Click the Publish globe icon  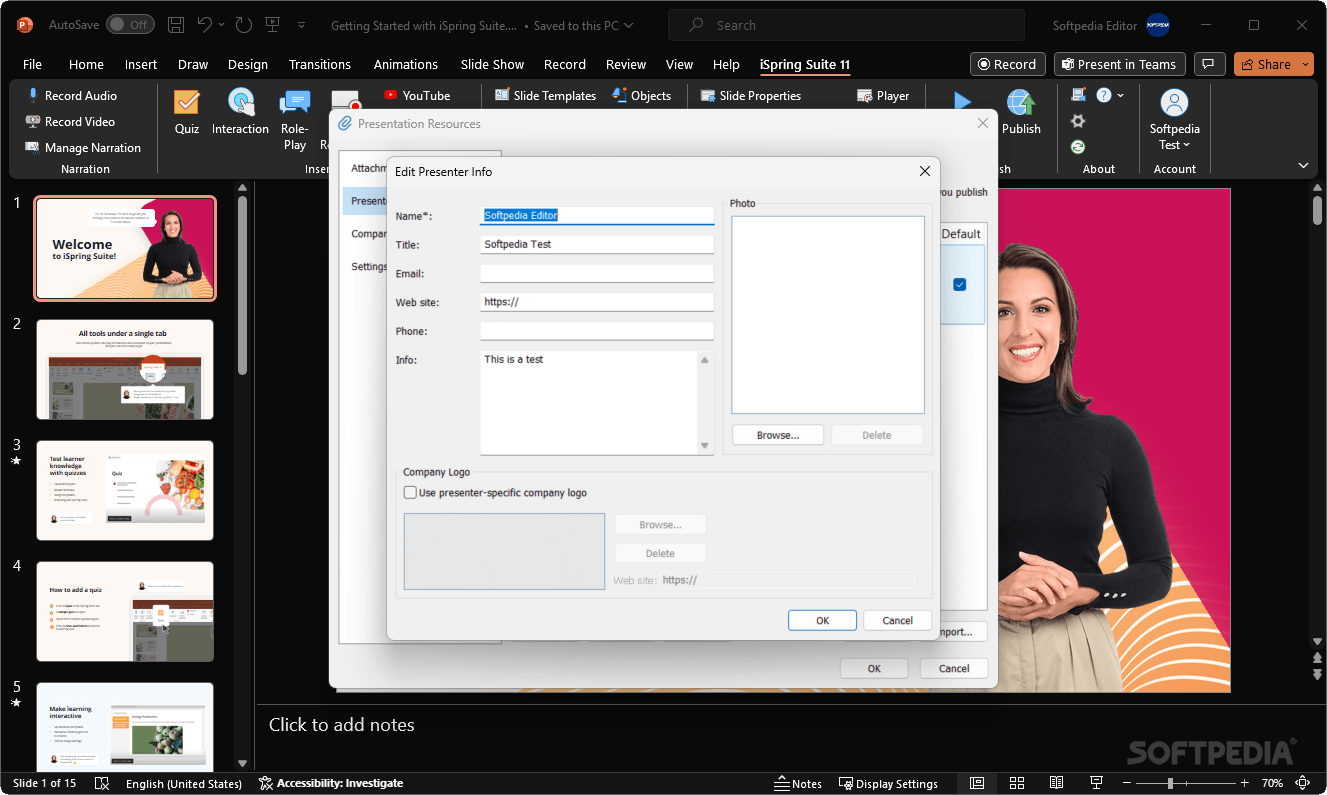[1021, 103]
